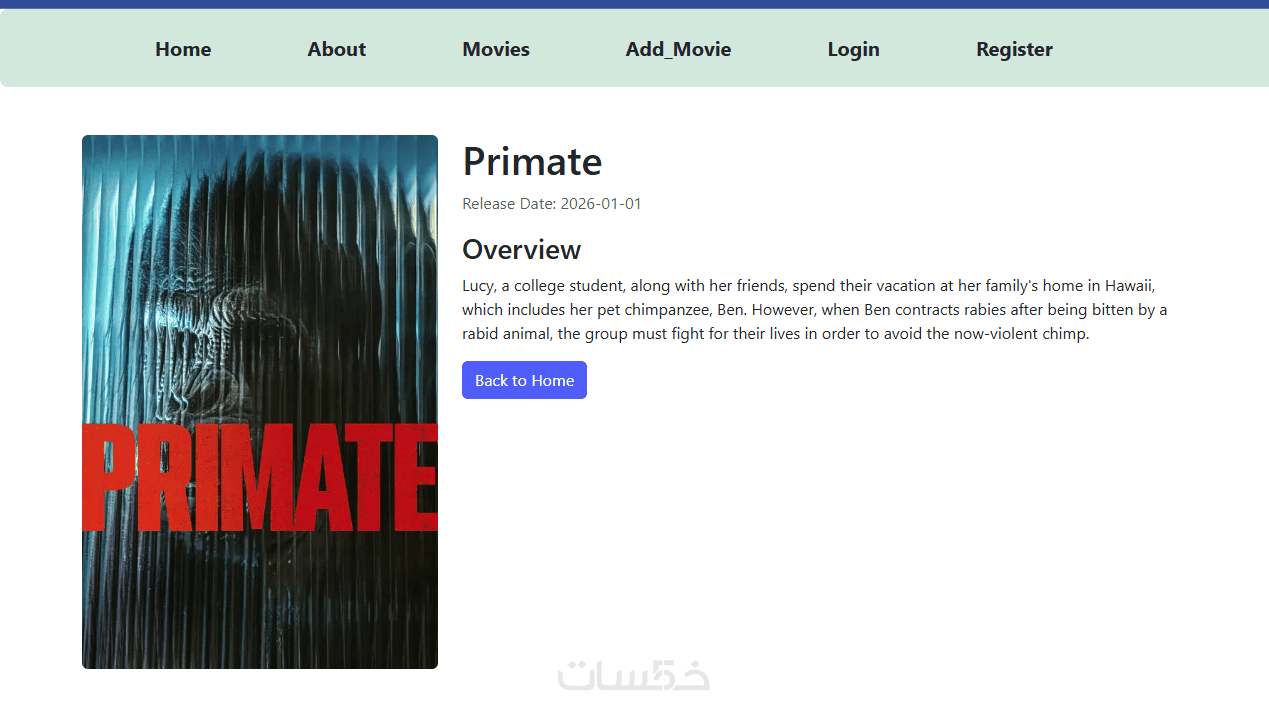Open the Login page
Viewport: 1269px width, 705px height.
click(853, 49)
